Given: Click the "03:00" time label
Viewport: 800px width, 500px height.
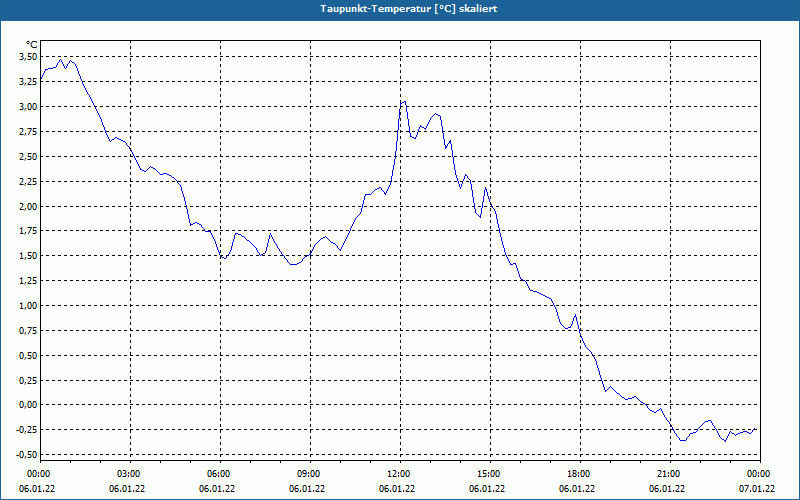Looking at the screenshot, I should coord(130,474).
